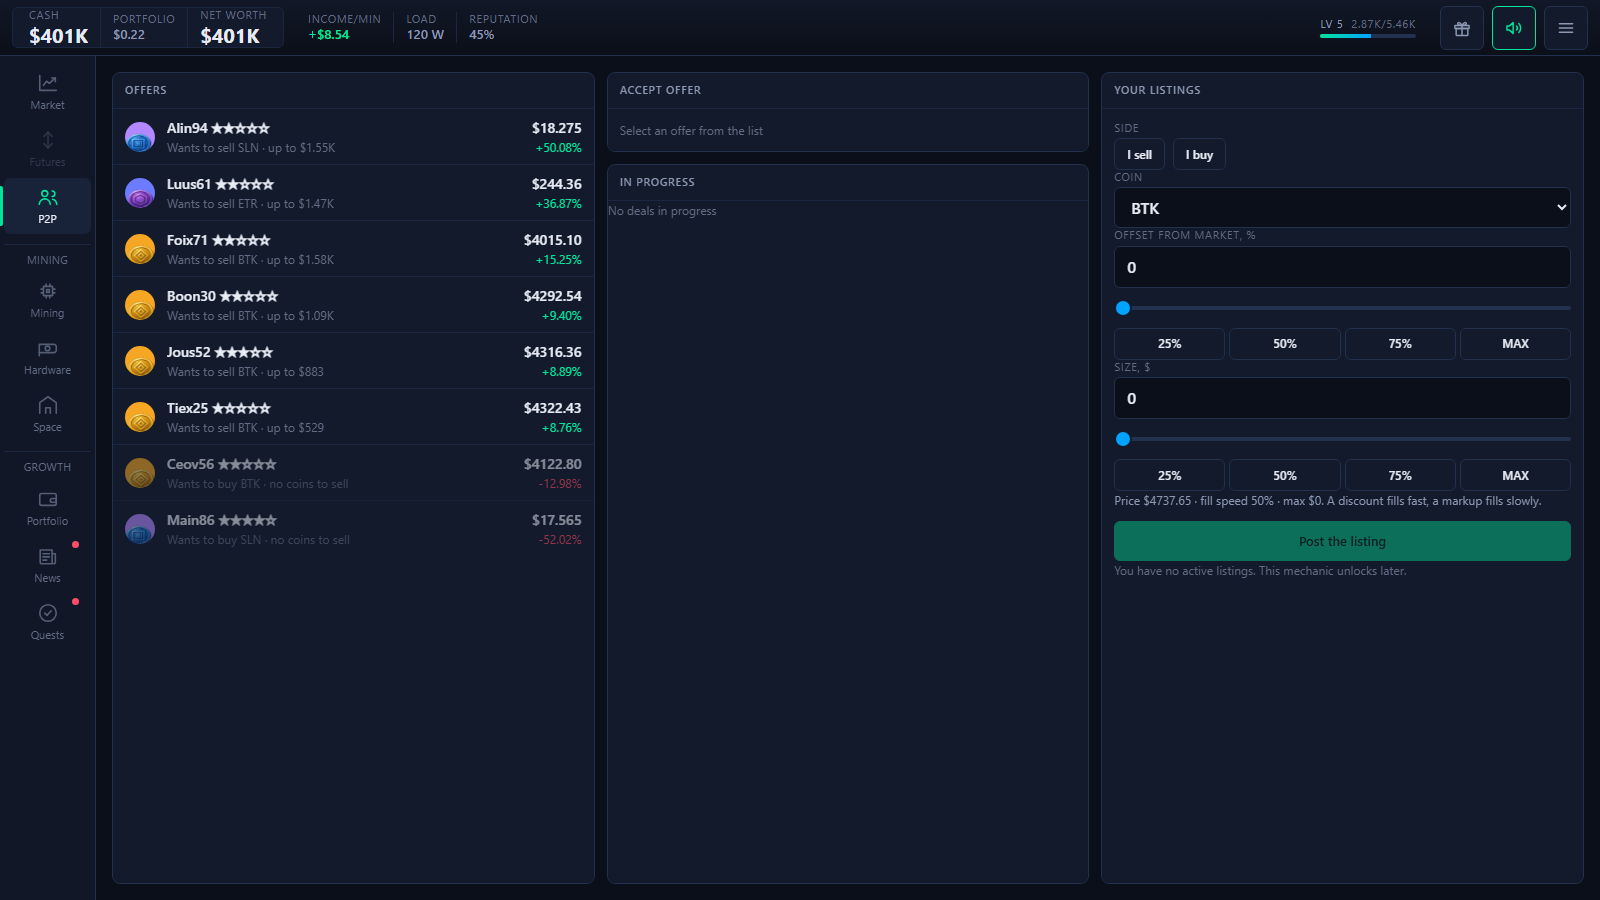
Task: Set offset to 25%
Action: click(1169, 343)
